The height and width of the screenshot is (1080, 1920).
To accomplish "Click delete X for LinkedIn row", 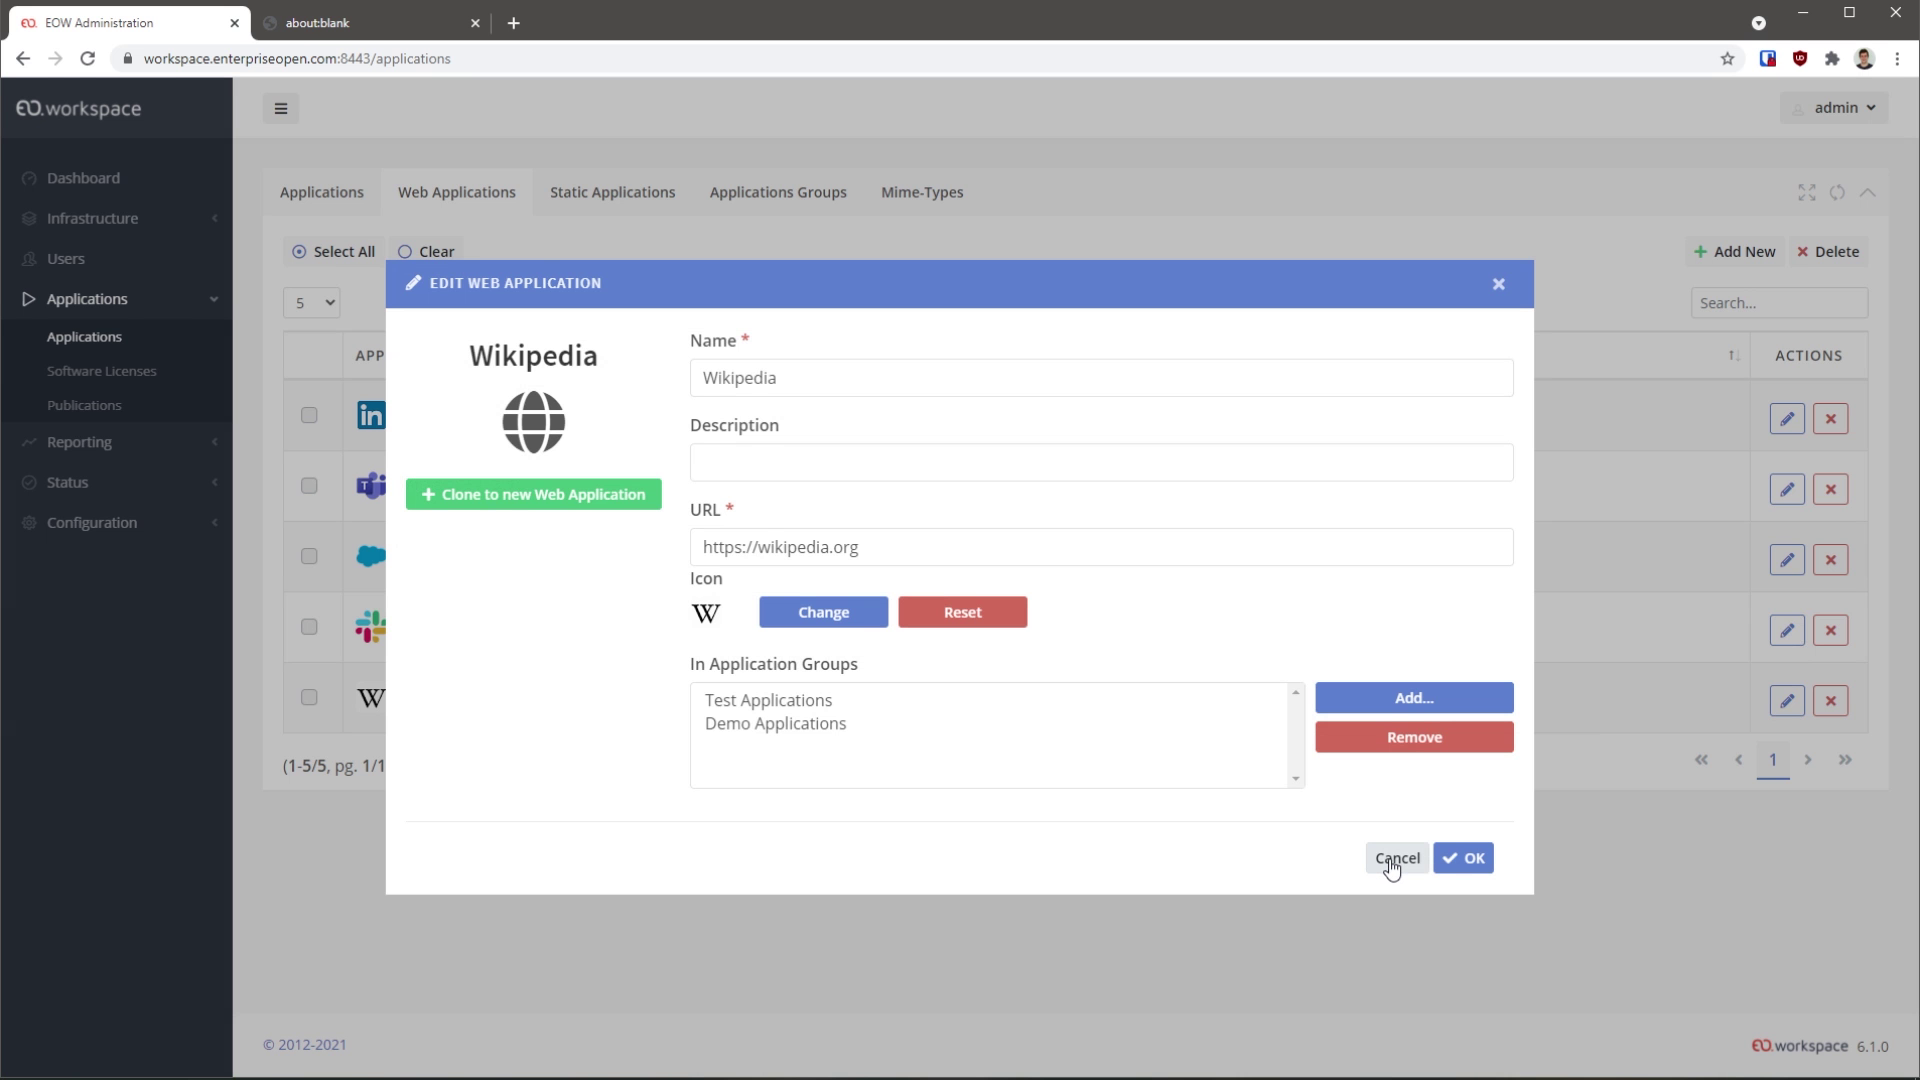I will tap(1831, 419).
